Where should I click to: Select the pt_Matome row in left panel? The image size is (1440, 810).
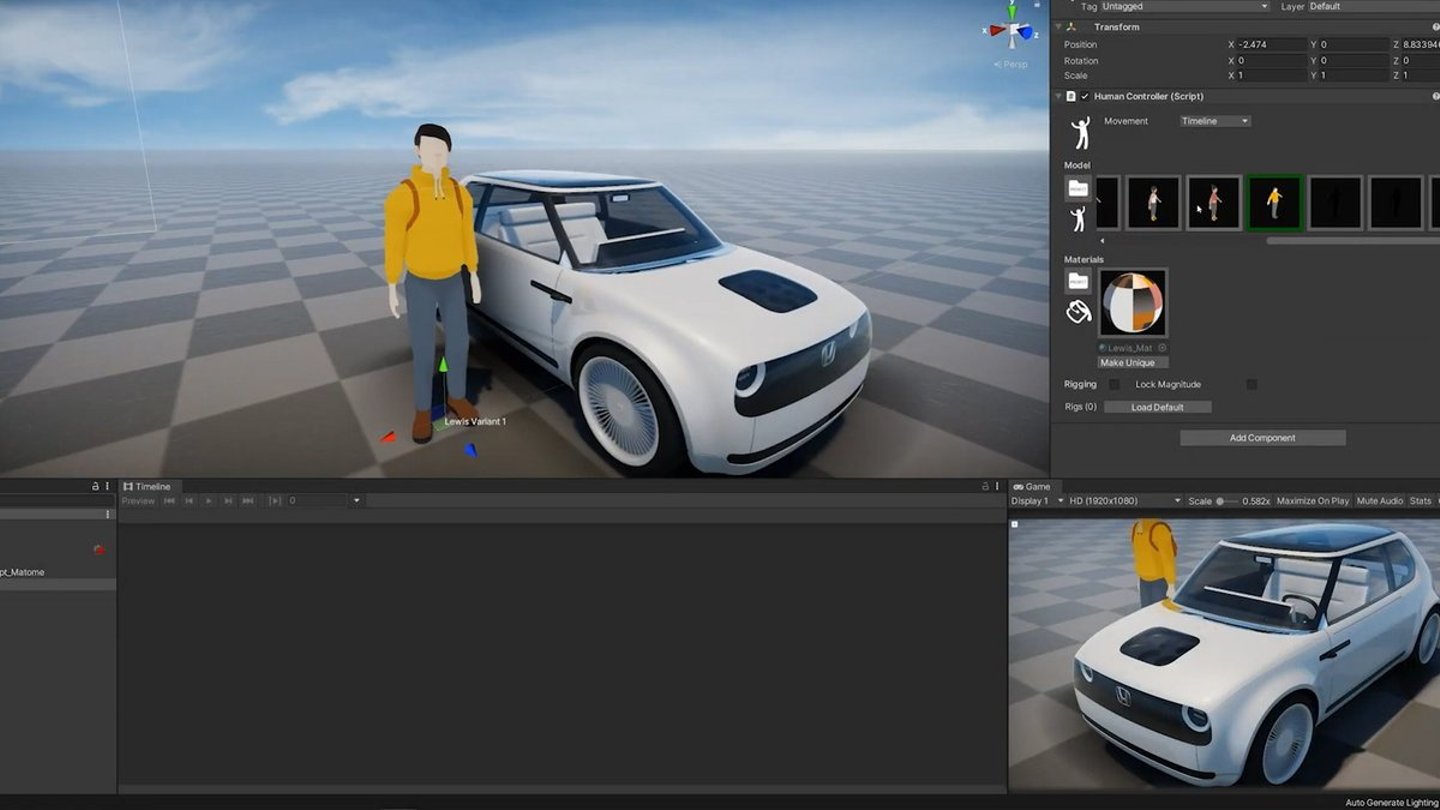58,572
